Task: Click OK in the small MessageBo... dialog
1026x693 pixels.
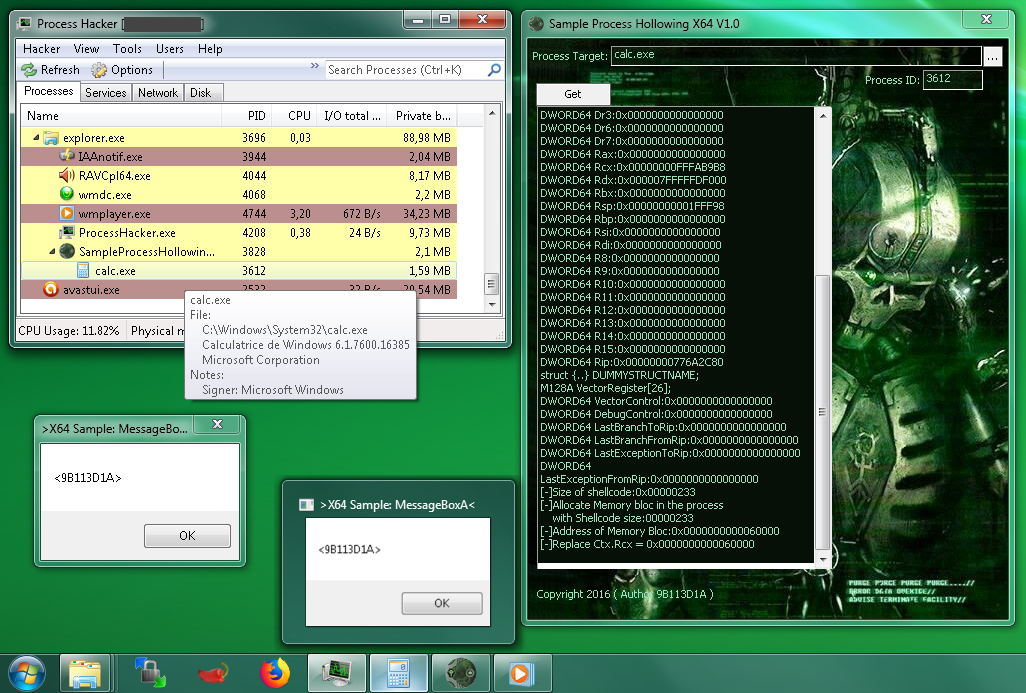Action: click(x=187, y=536)
